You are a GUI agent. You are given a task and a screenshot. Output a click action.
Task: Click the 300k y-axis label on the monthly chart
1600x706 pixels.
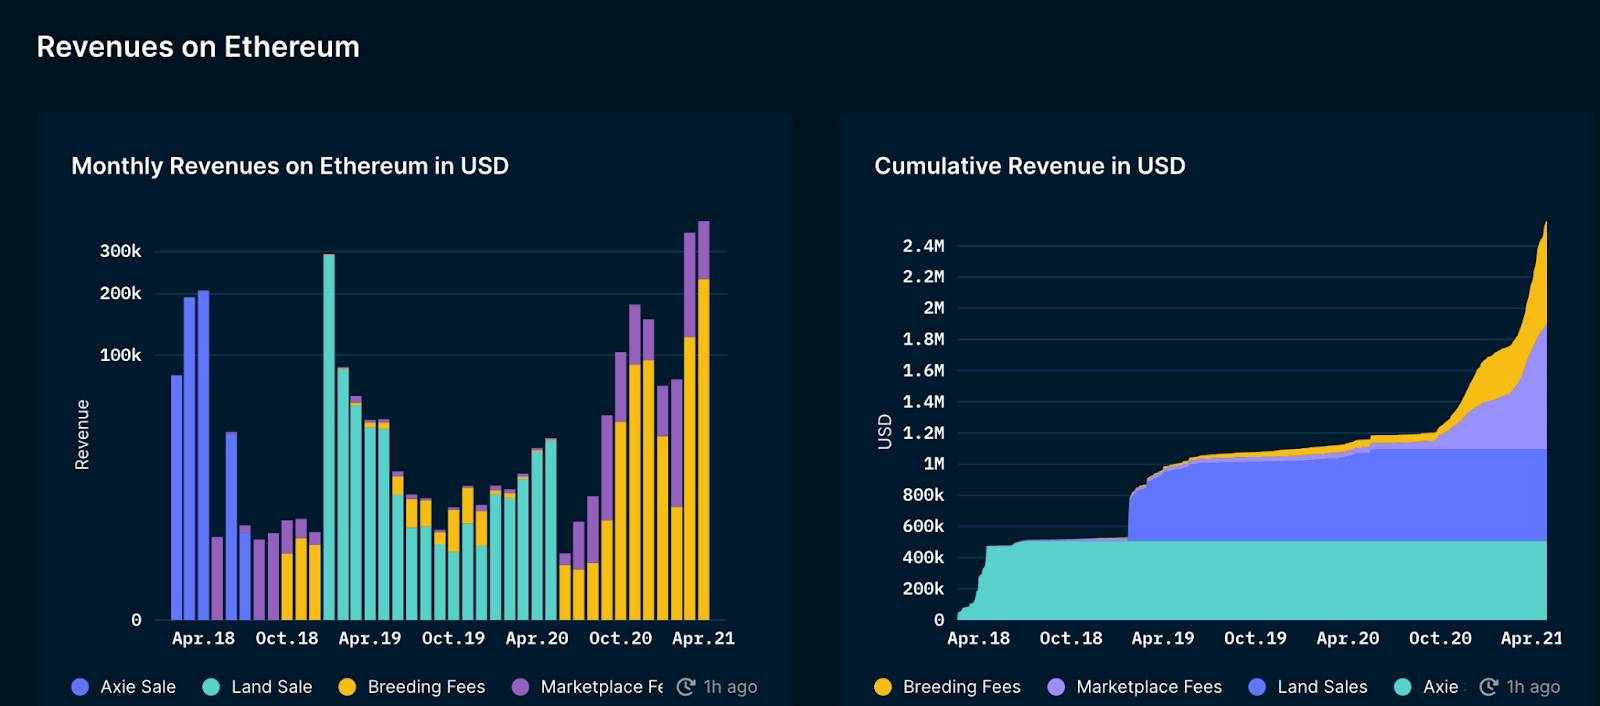[120, 251]
